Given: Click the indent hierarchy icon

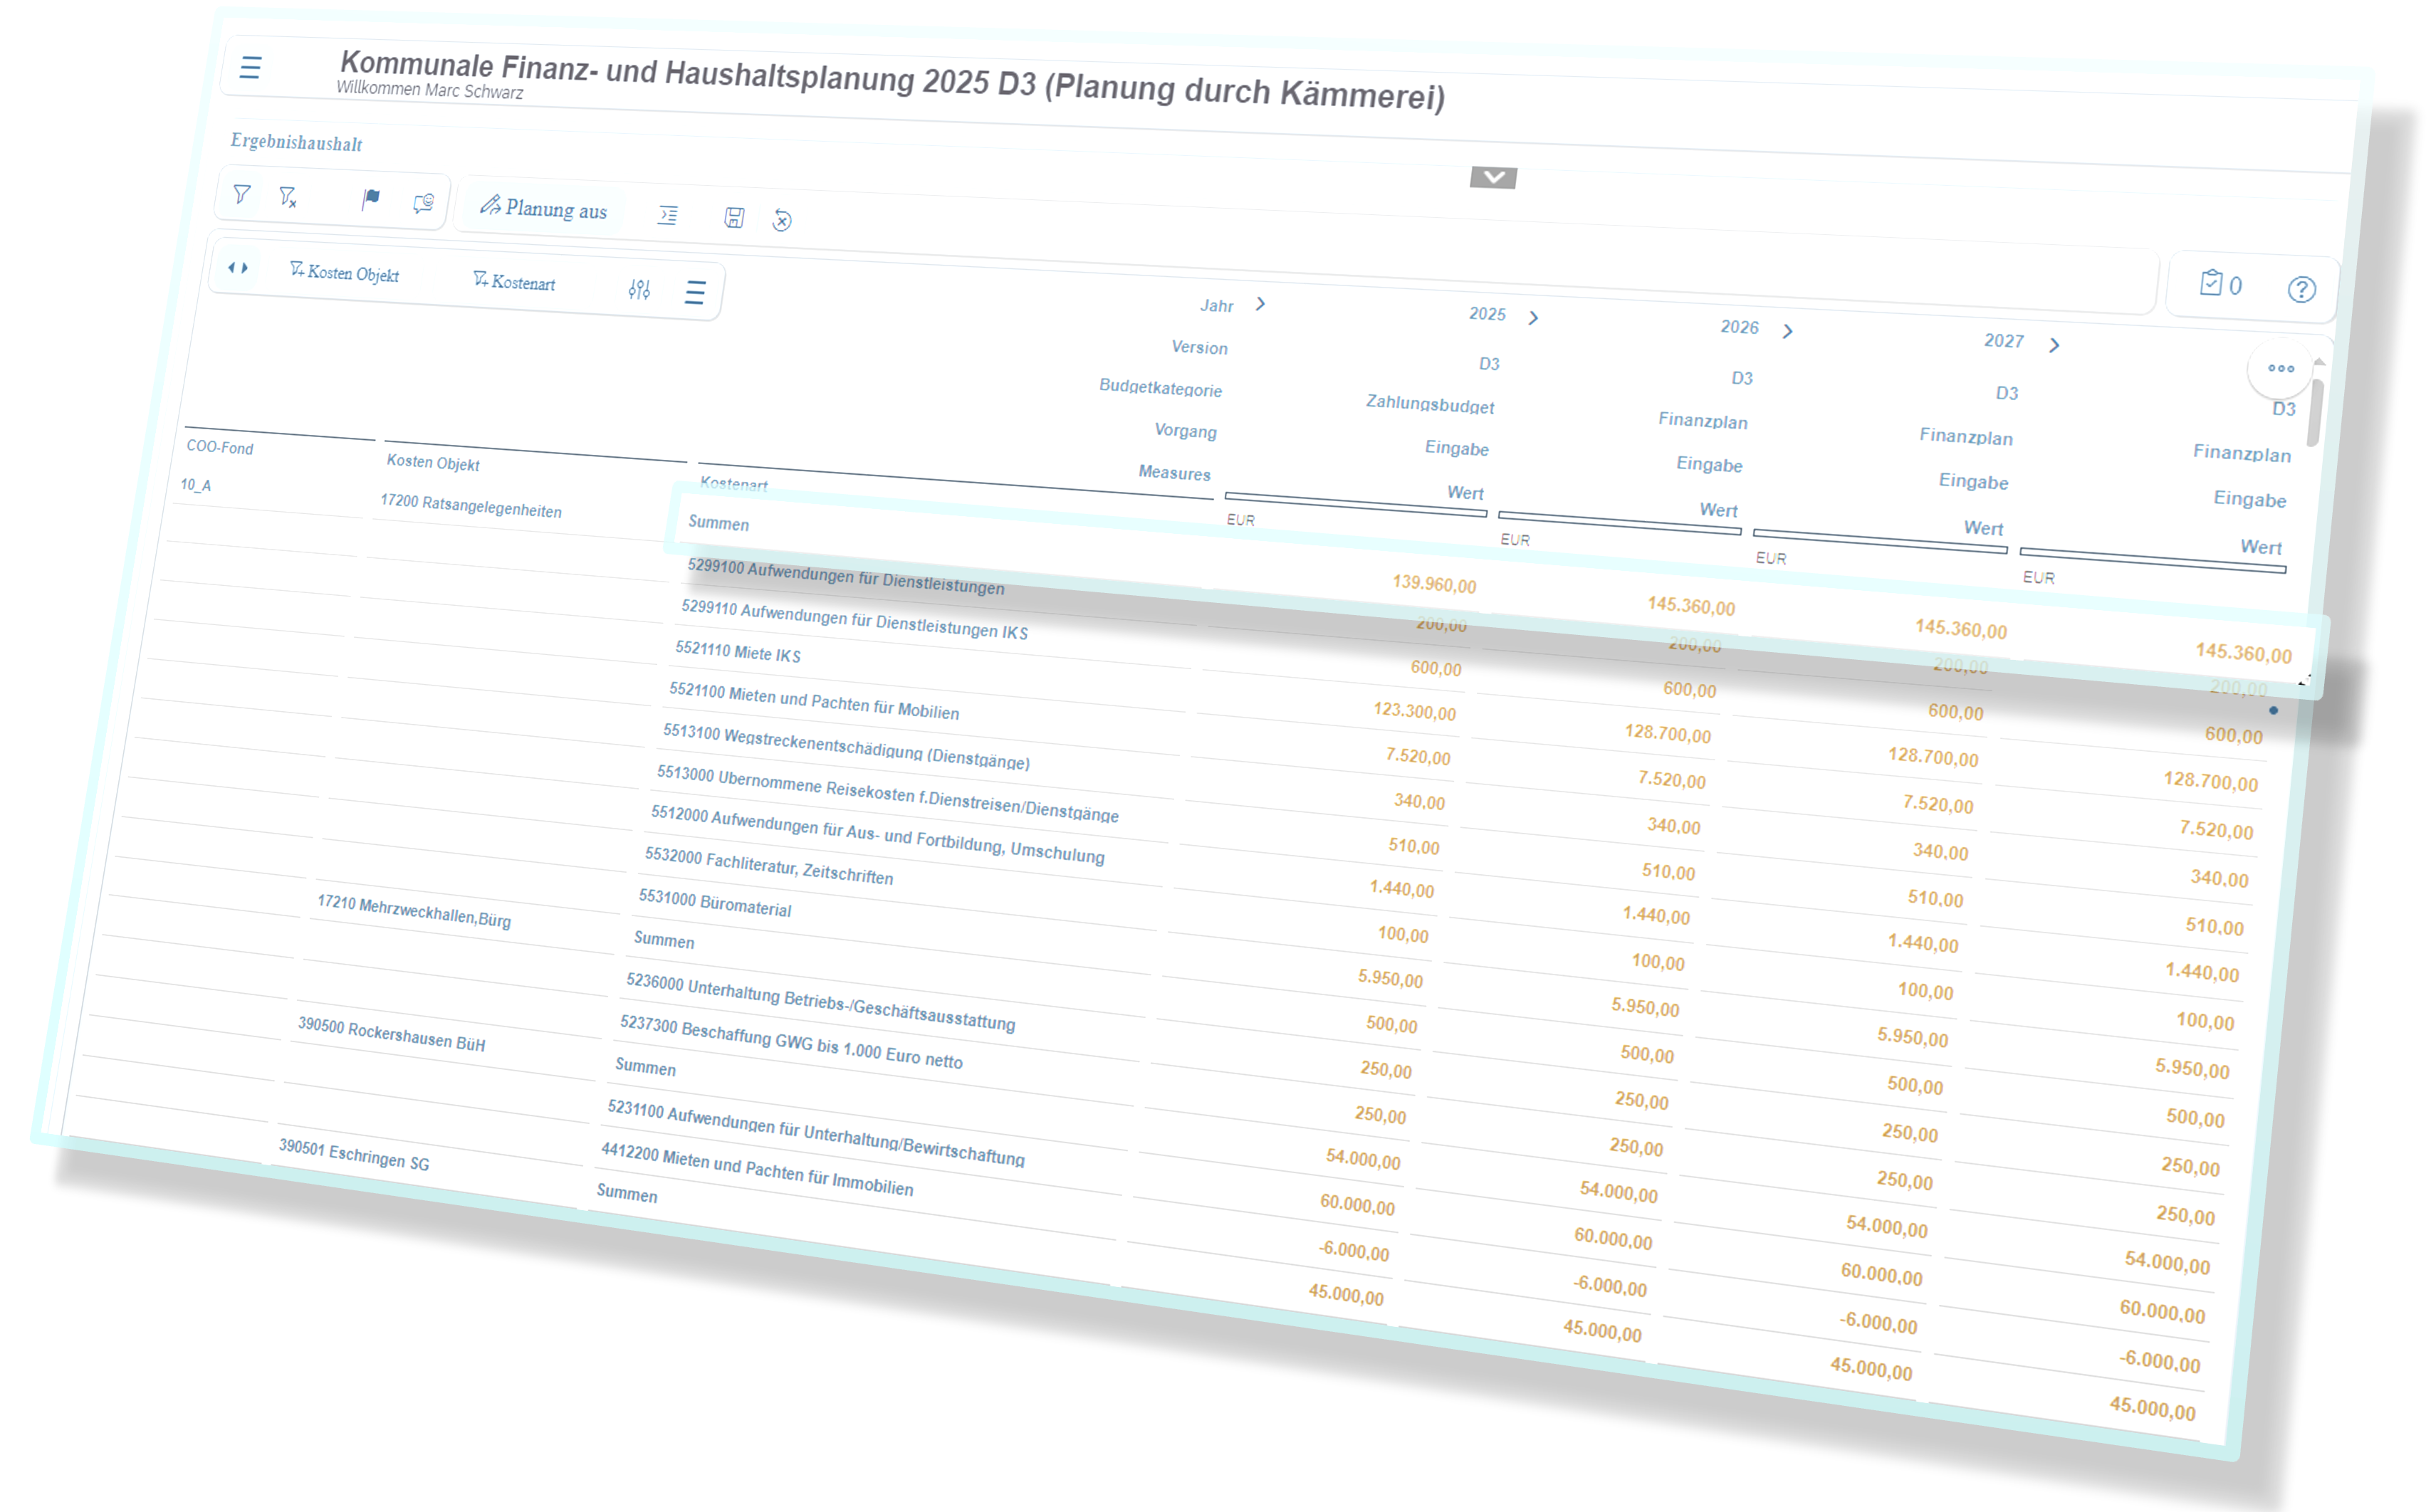Looking at the screenshot, I should [x=668, y=215].
